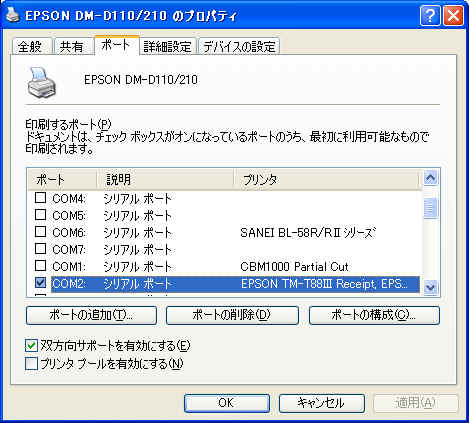Click the small printer icon in title bar
Image resolution: width=469 pixels, height=423 pixels.
click(x=13, y=15)
